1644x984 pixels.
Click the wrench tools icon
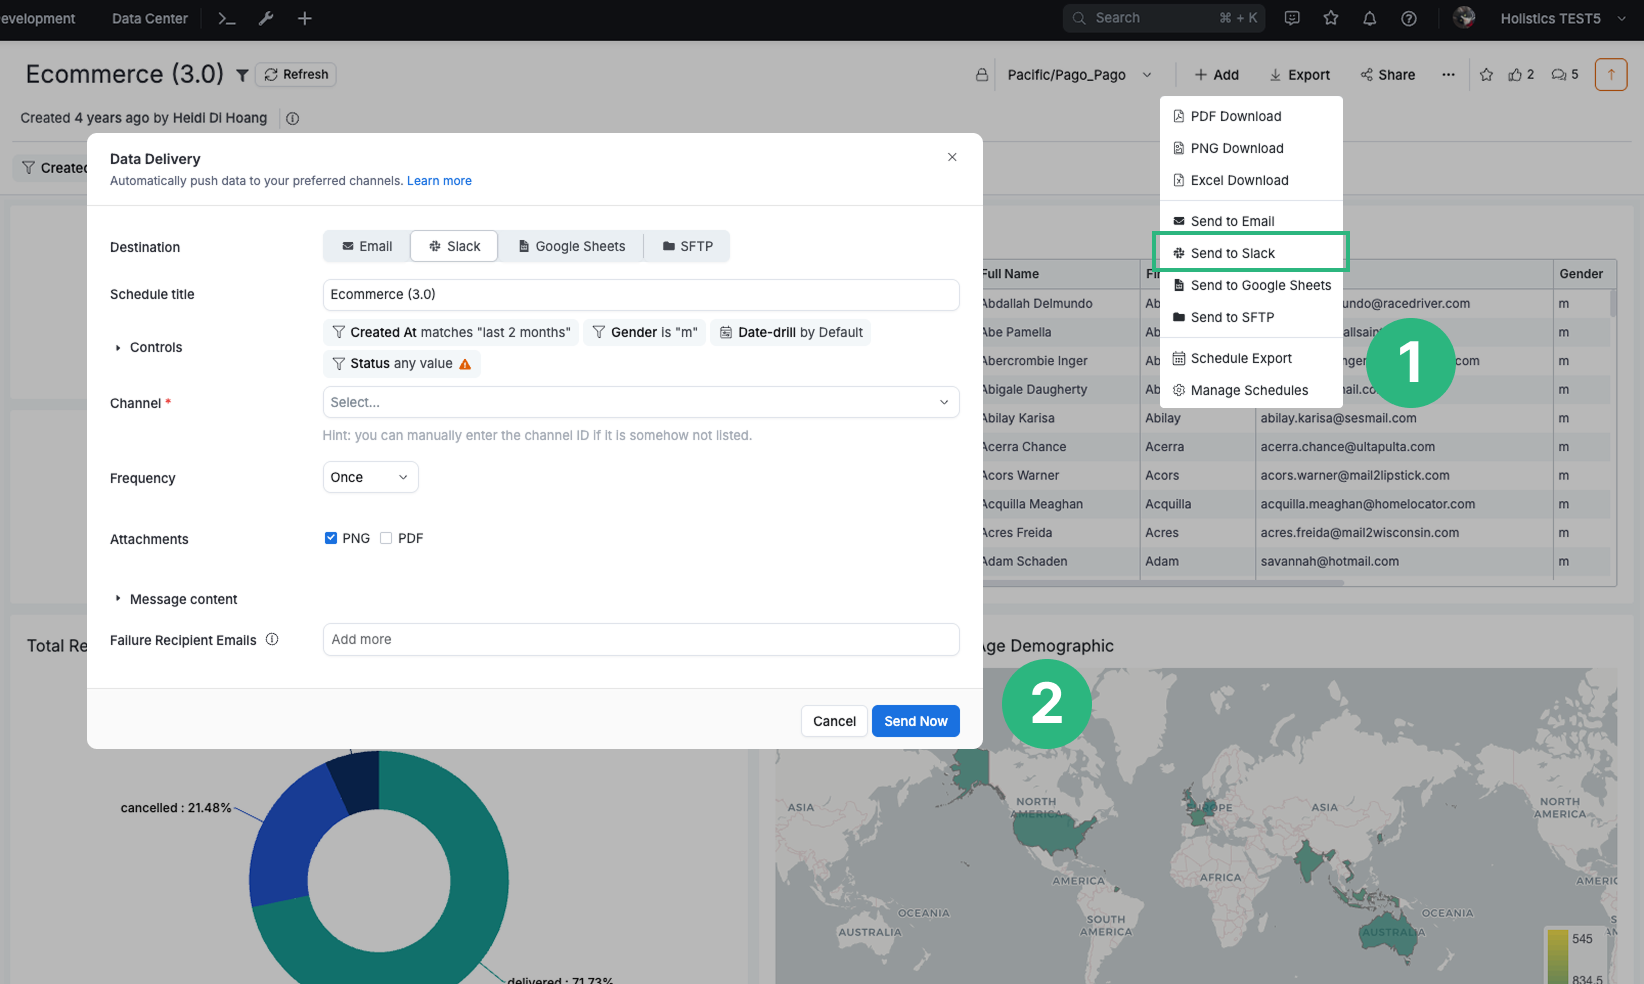coord(266,18)
